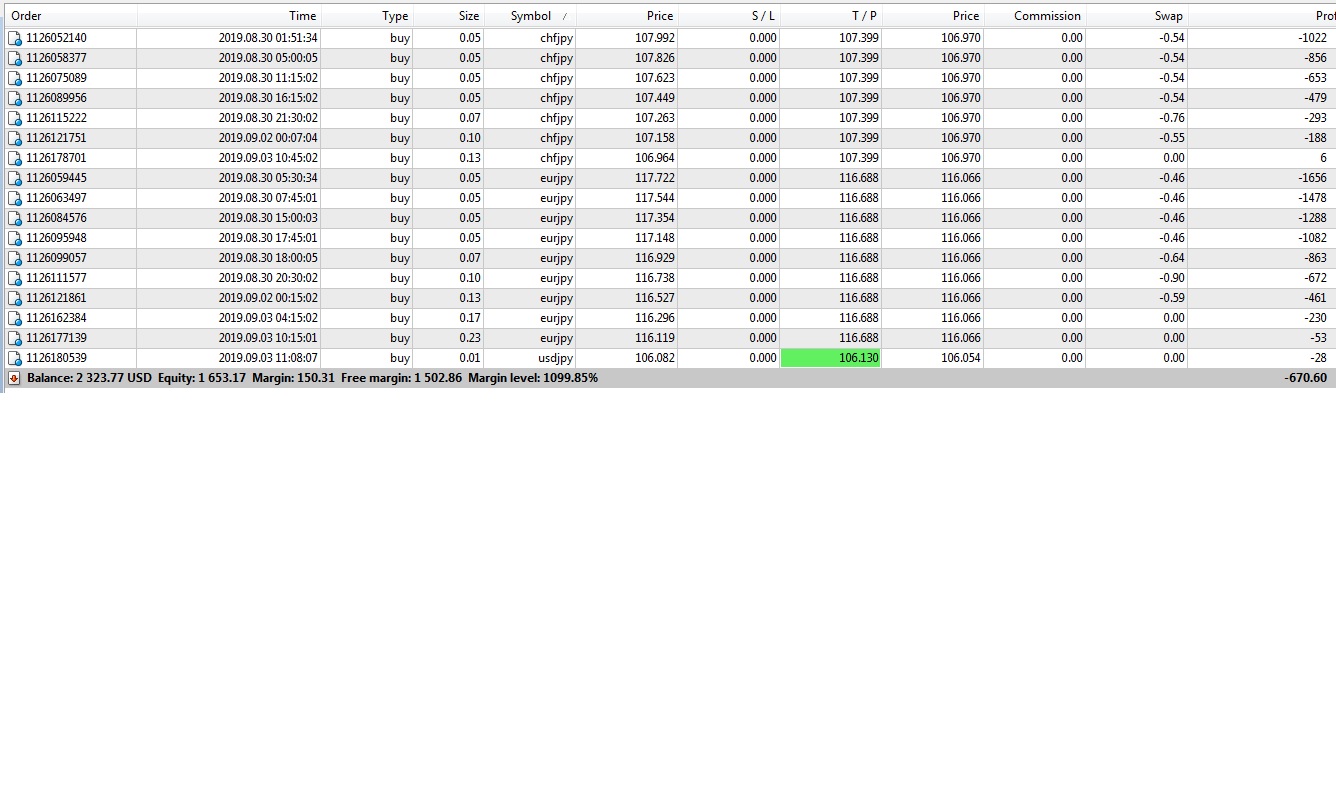The height and width of the screenshot is (804, 1336).
Task: Click the icon of order 1126115222
Action: coord(15,118)
